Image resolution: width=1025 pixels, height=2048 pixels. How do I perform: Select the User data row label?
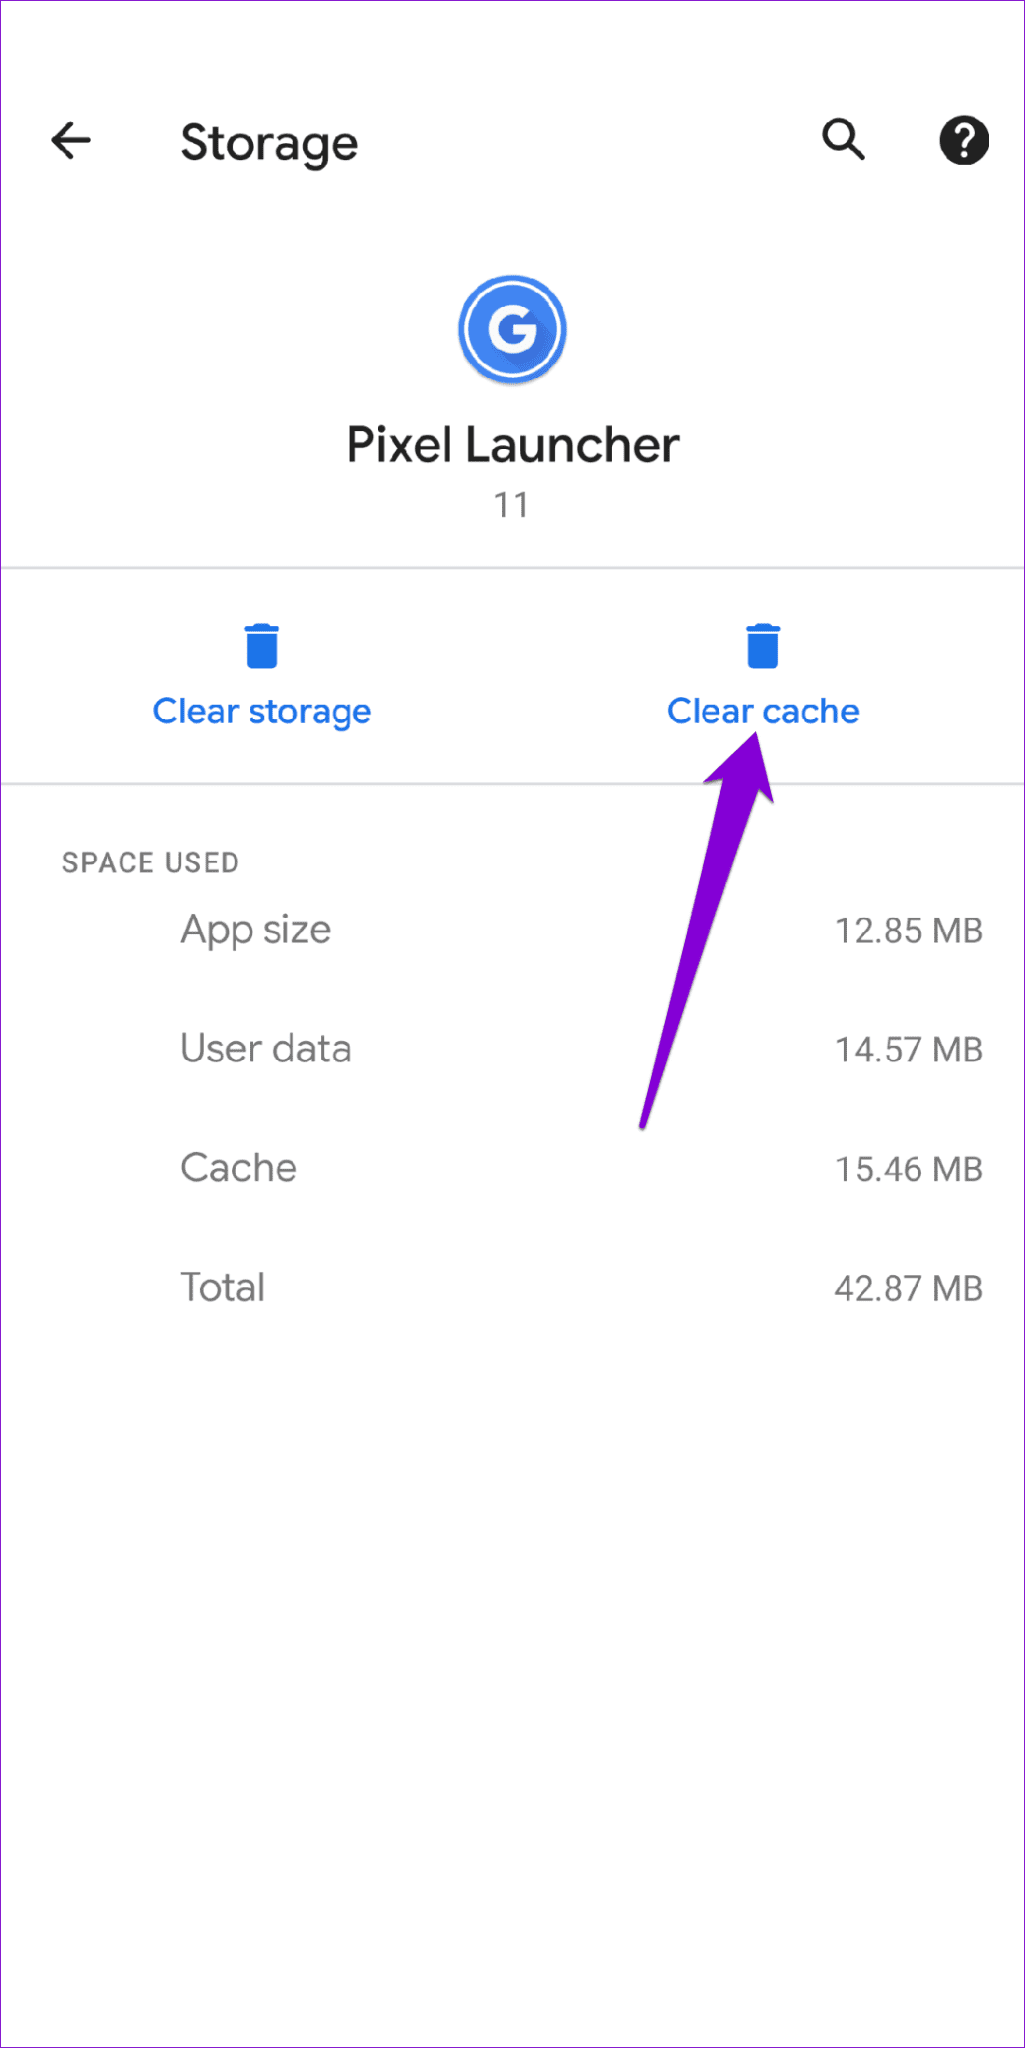point(266,1049)
